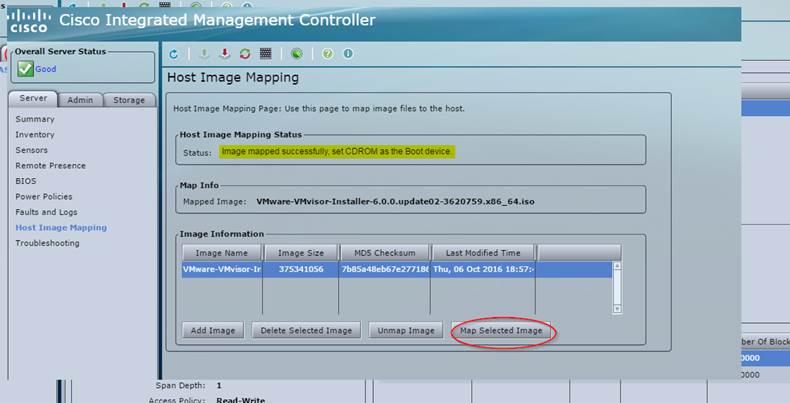Image resolution: width=790 pixels, height=403 pixels.
Task: Click the Unmap Image button
Action: click(406, 330)
